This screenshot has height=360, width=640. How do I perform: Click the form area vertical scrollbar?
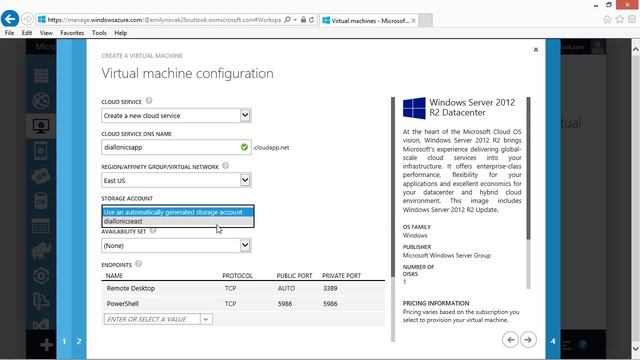coord(393,187)
